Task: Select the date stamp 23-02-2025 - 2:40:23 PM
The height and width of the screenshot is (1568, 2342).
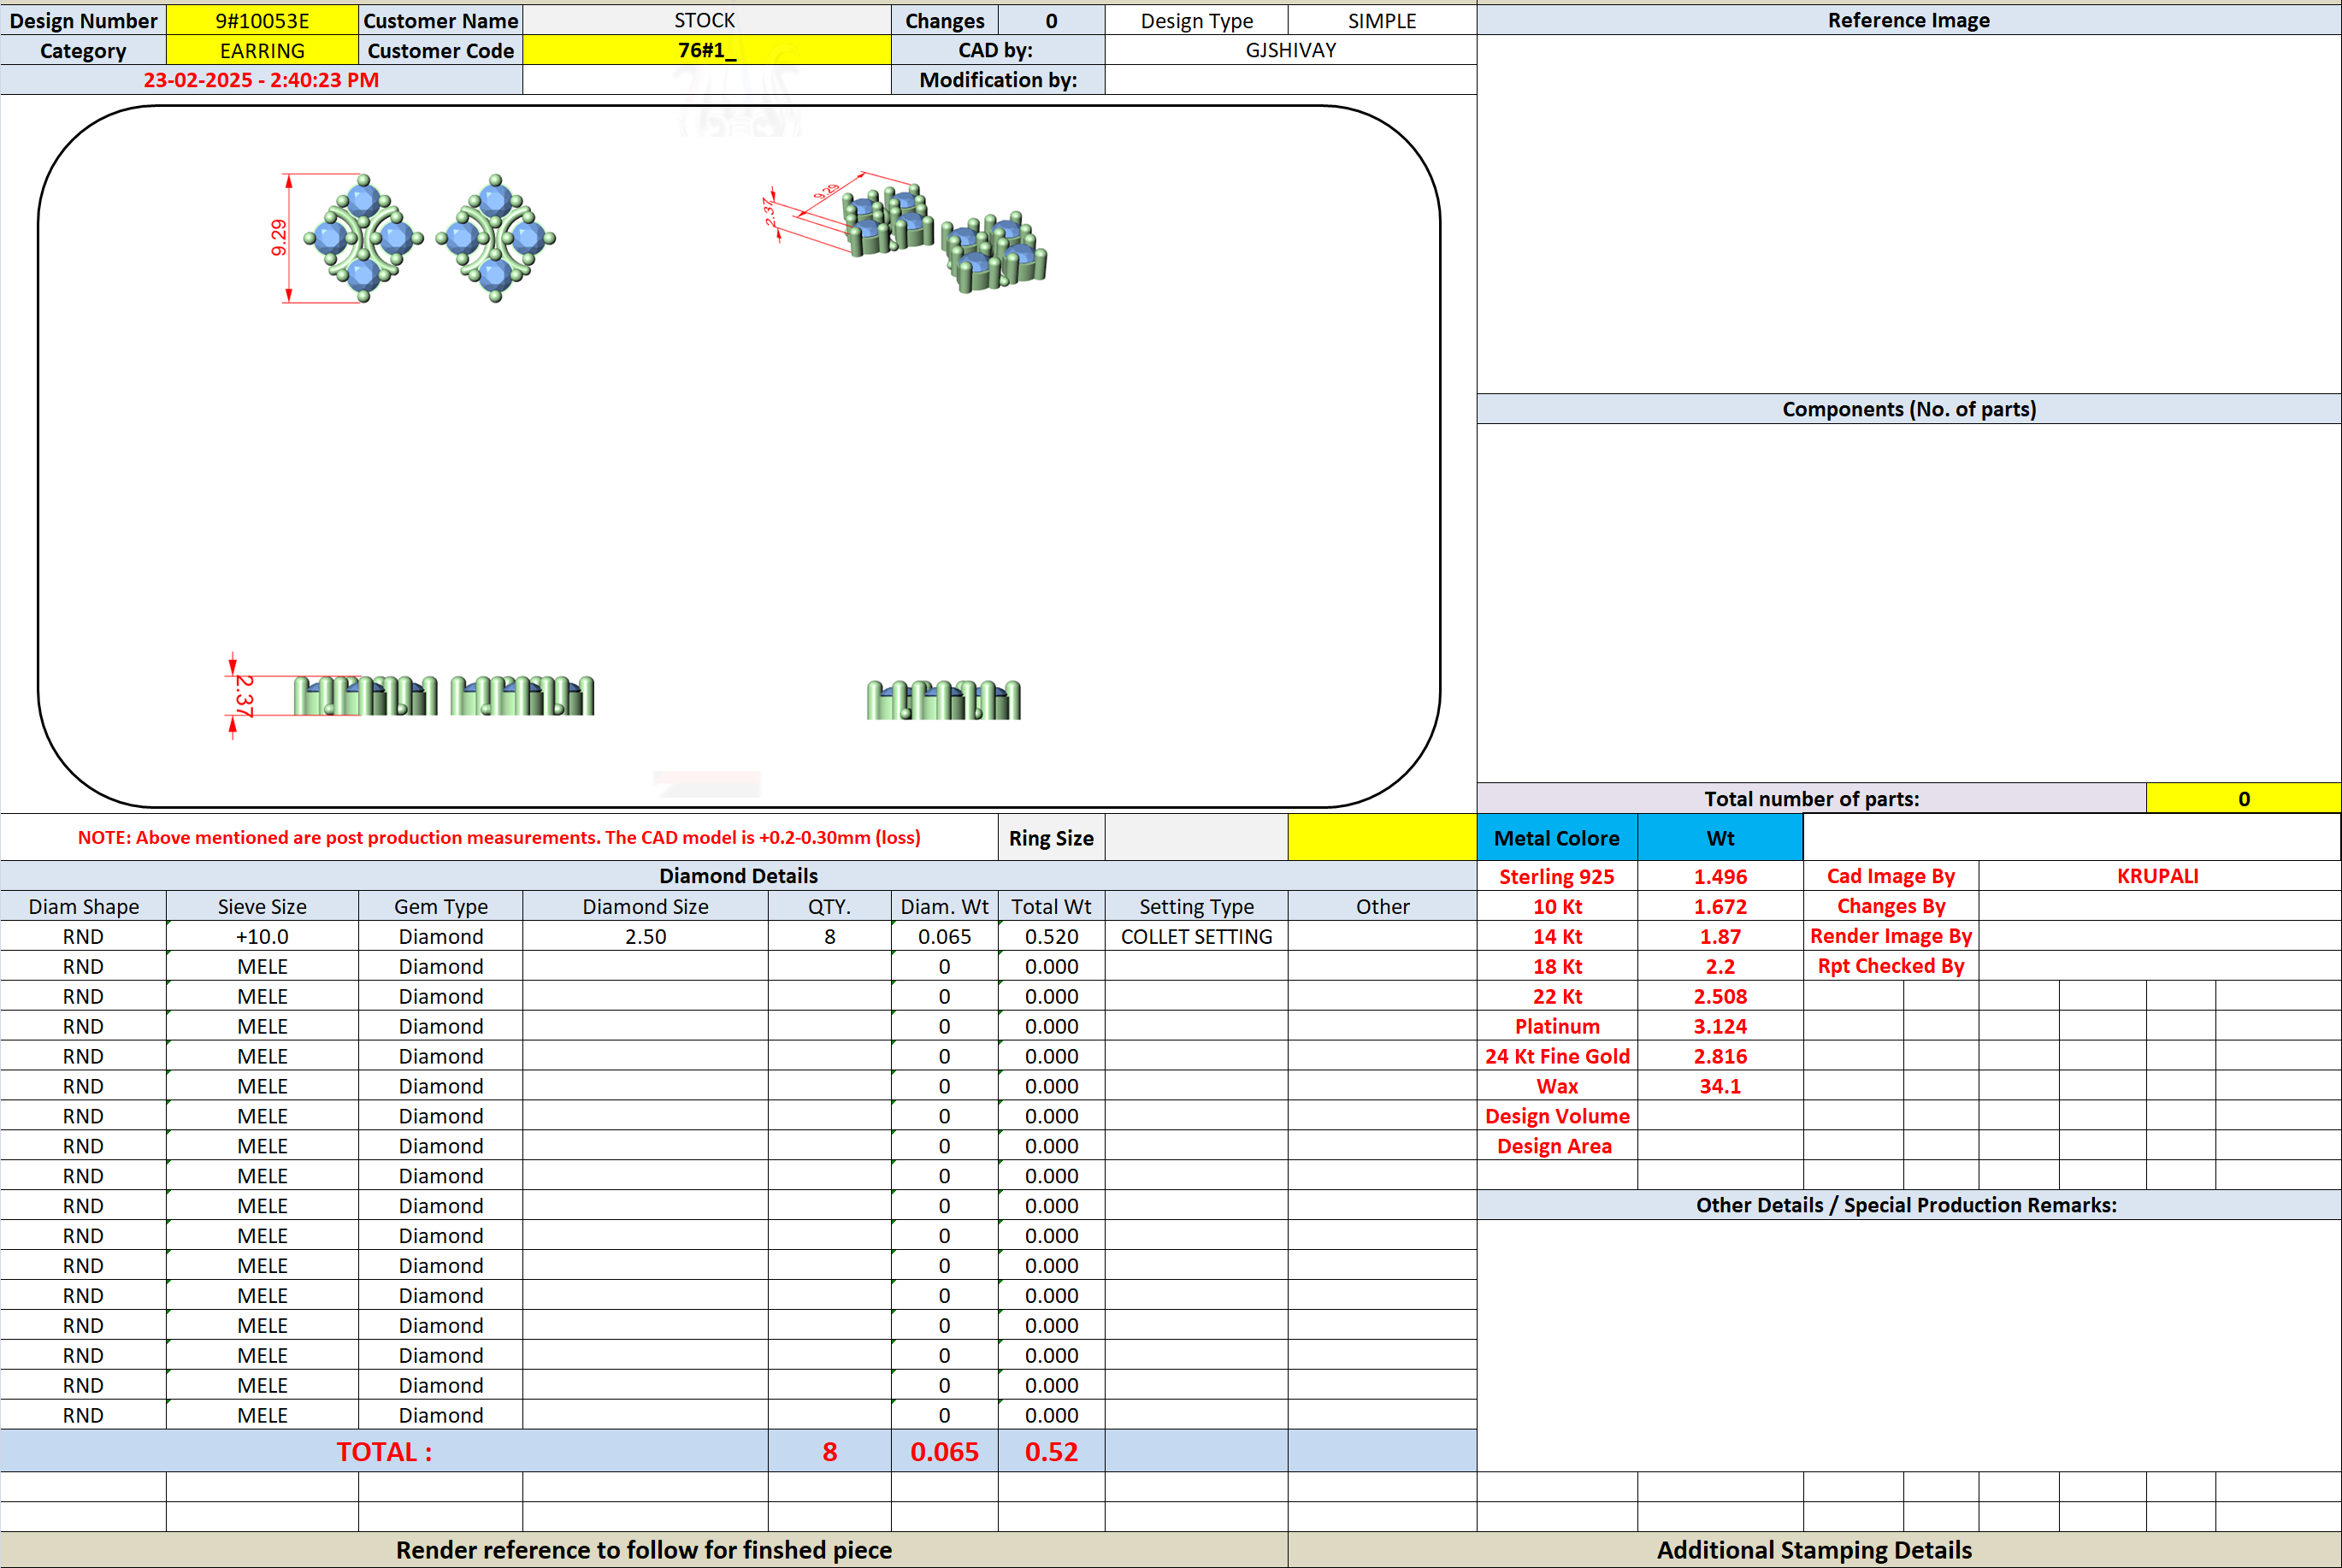Action: coord(261,80)
